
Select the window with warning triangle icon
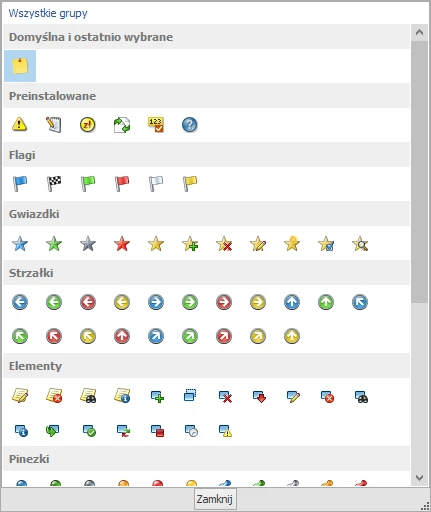225,431
